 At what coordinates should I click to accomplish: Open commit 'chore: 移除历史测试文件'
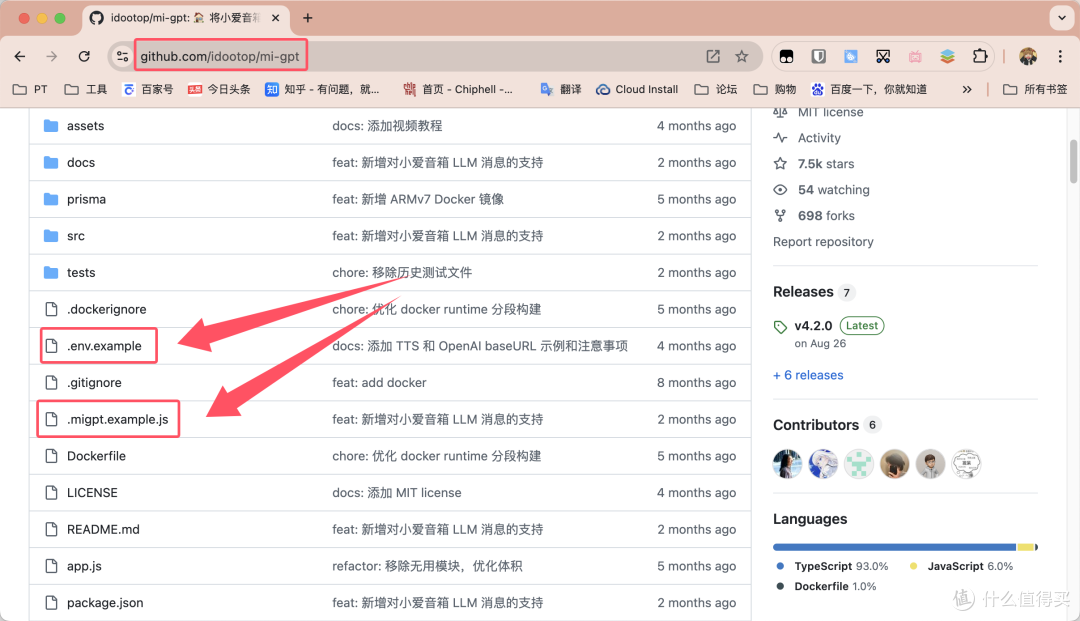pos(402,273)
